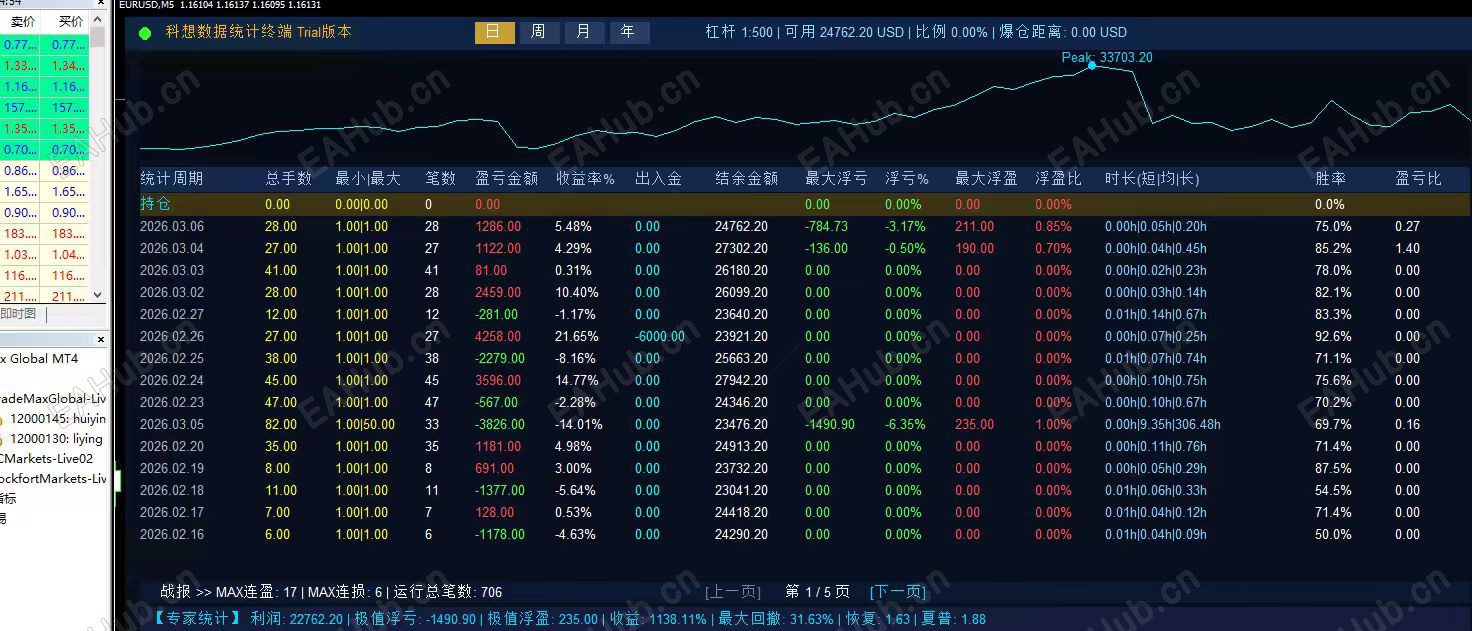
Task: Select the Global MT4 navigator entry
Action: tap(39, 359)
